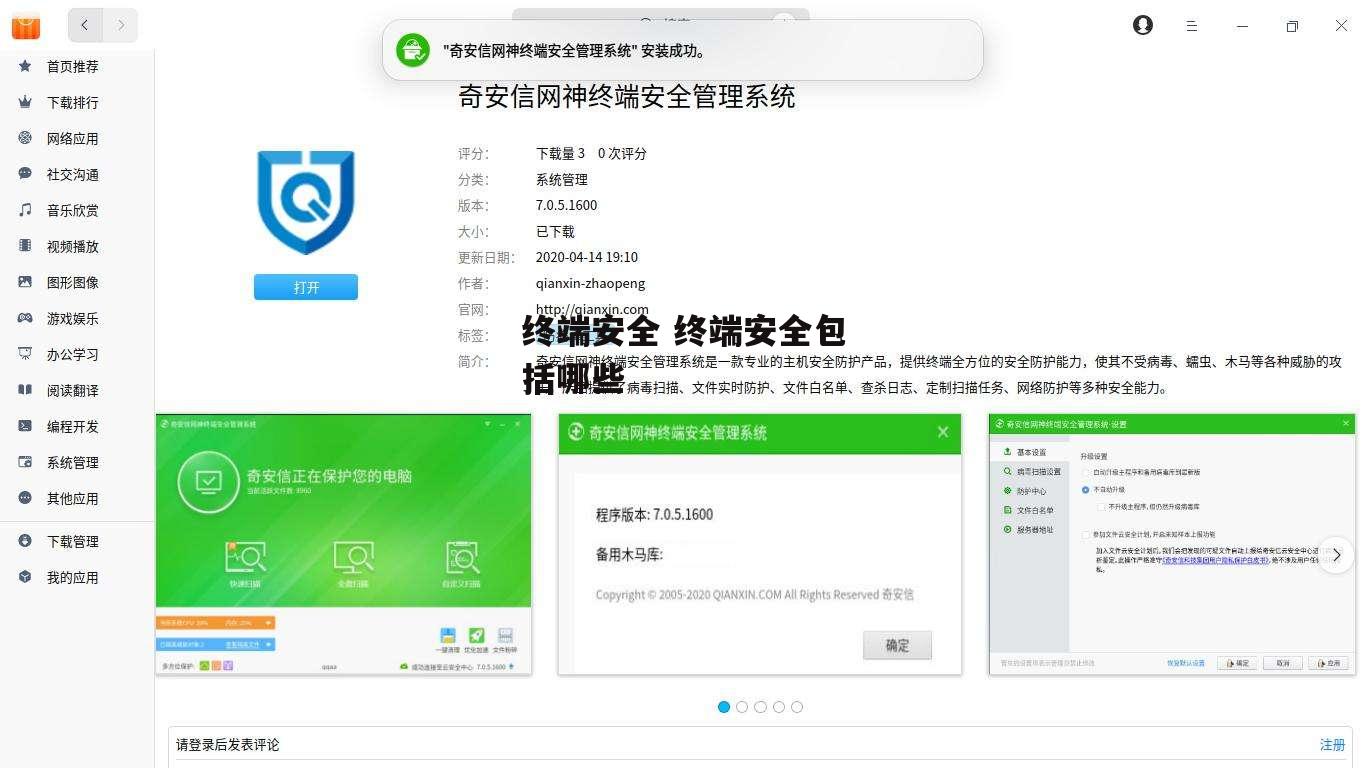Click the terminal icon for 编程开发
The image size is (1366, 768).
pos(25,426)
